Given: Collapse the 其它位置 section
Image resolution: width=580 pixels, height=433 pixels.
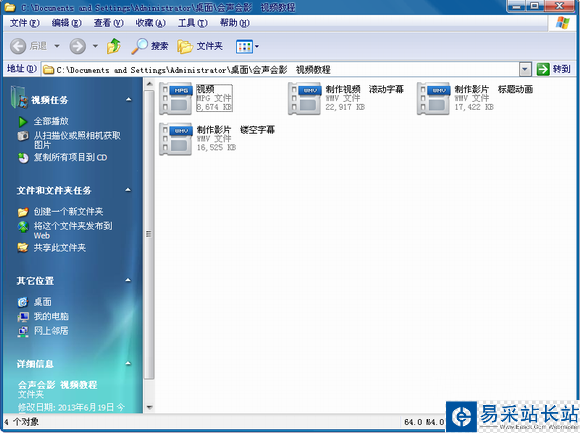Looking at the screenshot, I should [128, 280].
